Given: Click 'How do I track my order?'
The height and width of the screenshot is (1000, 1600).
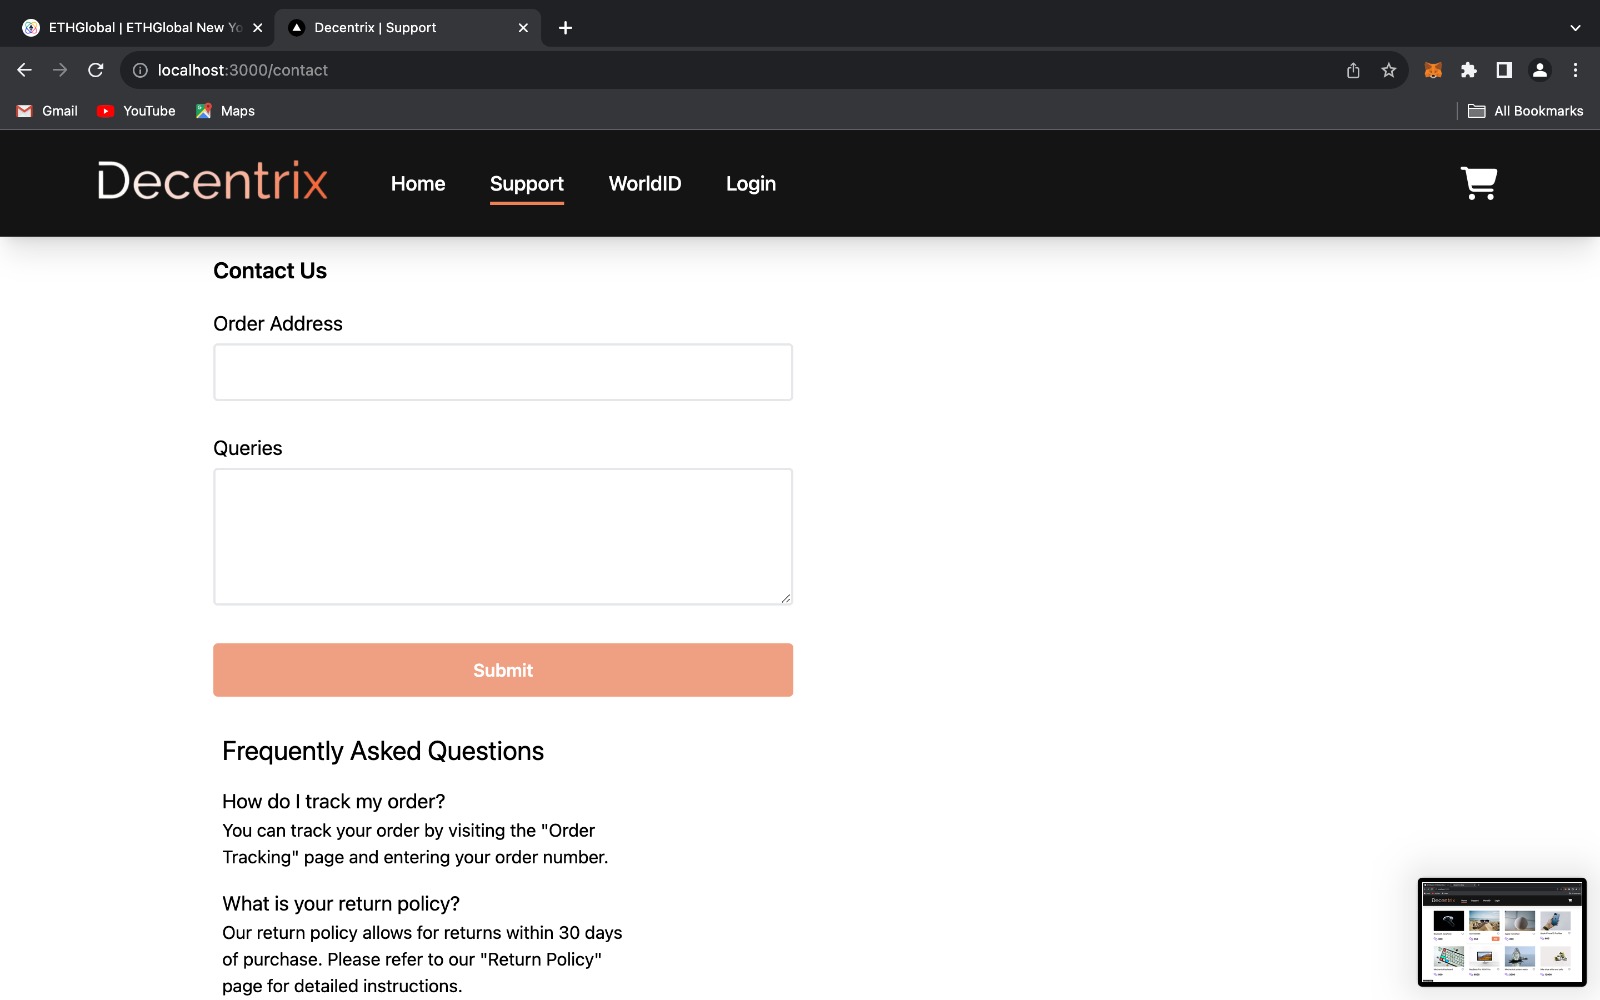Looking at the screenshot, I should [334, 802].
